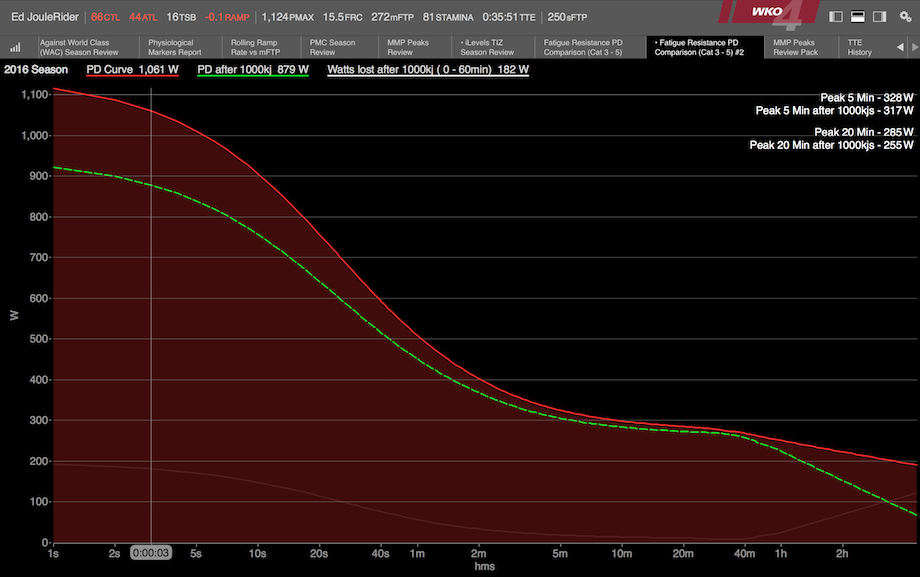
Task: Toggle the PD after 1000kj legend series
Action: 253,69
